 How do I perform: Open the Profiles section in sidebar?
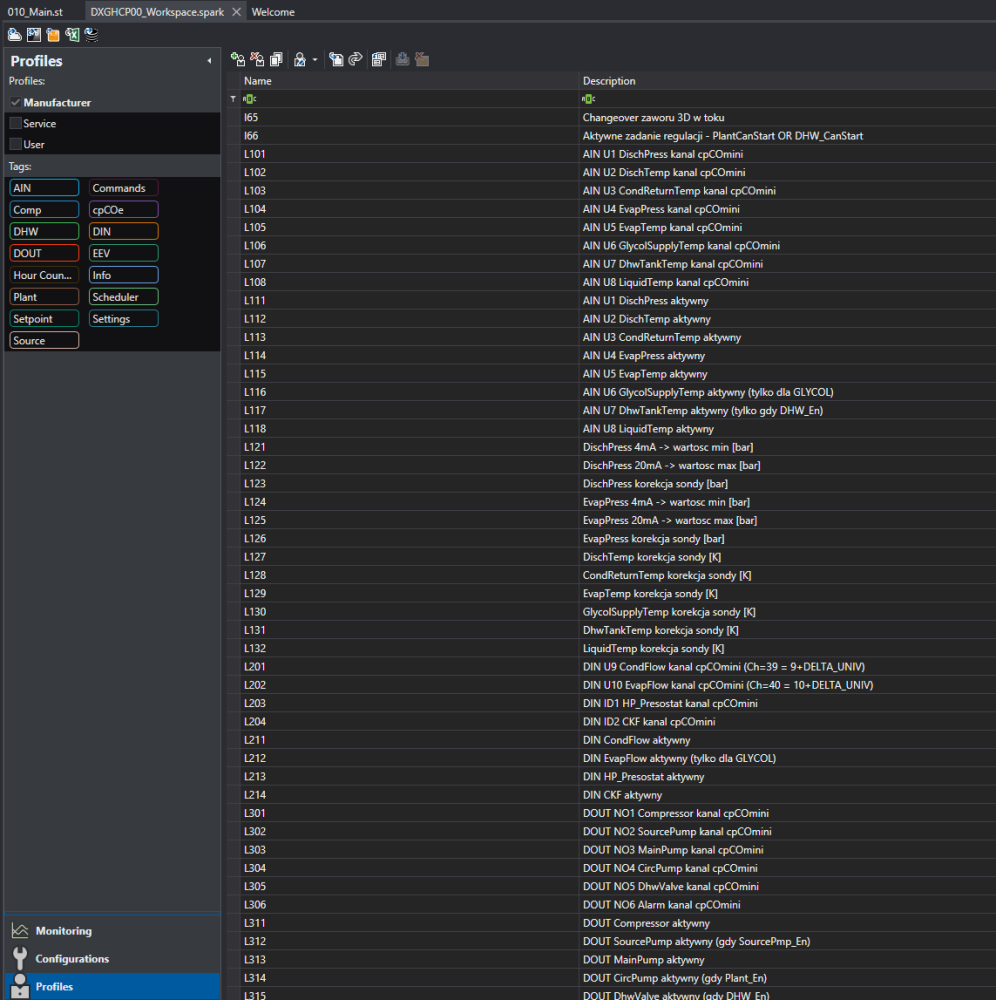click(112, 987)
